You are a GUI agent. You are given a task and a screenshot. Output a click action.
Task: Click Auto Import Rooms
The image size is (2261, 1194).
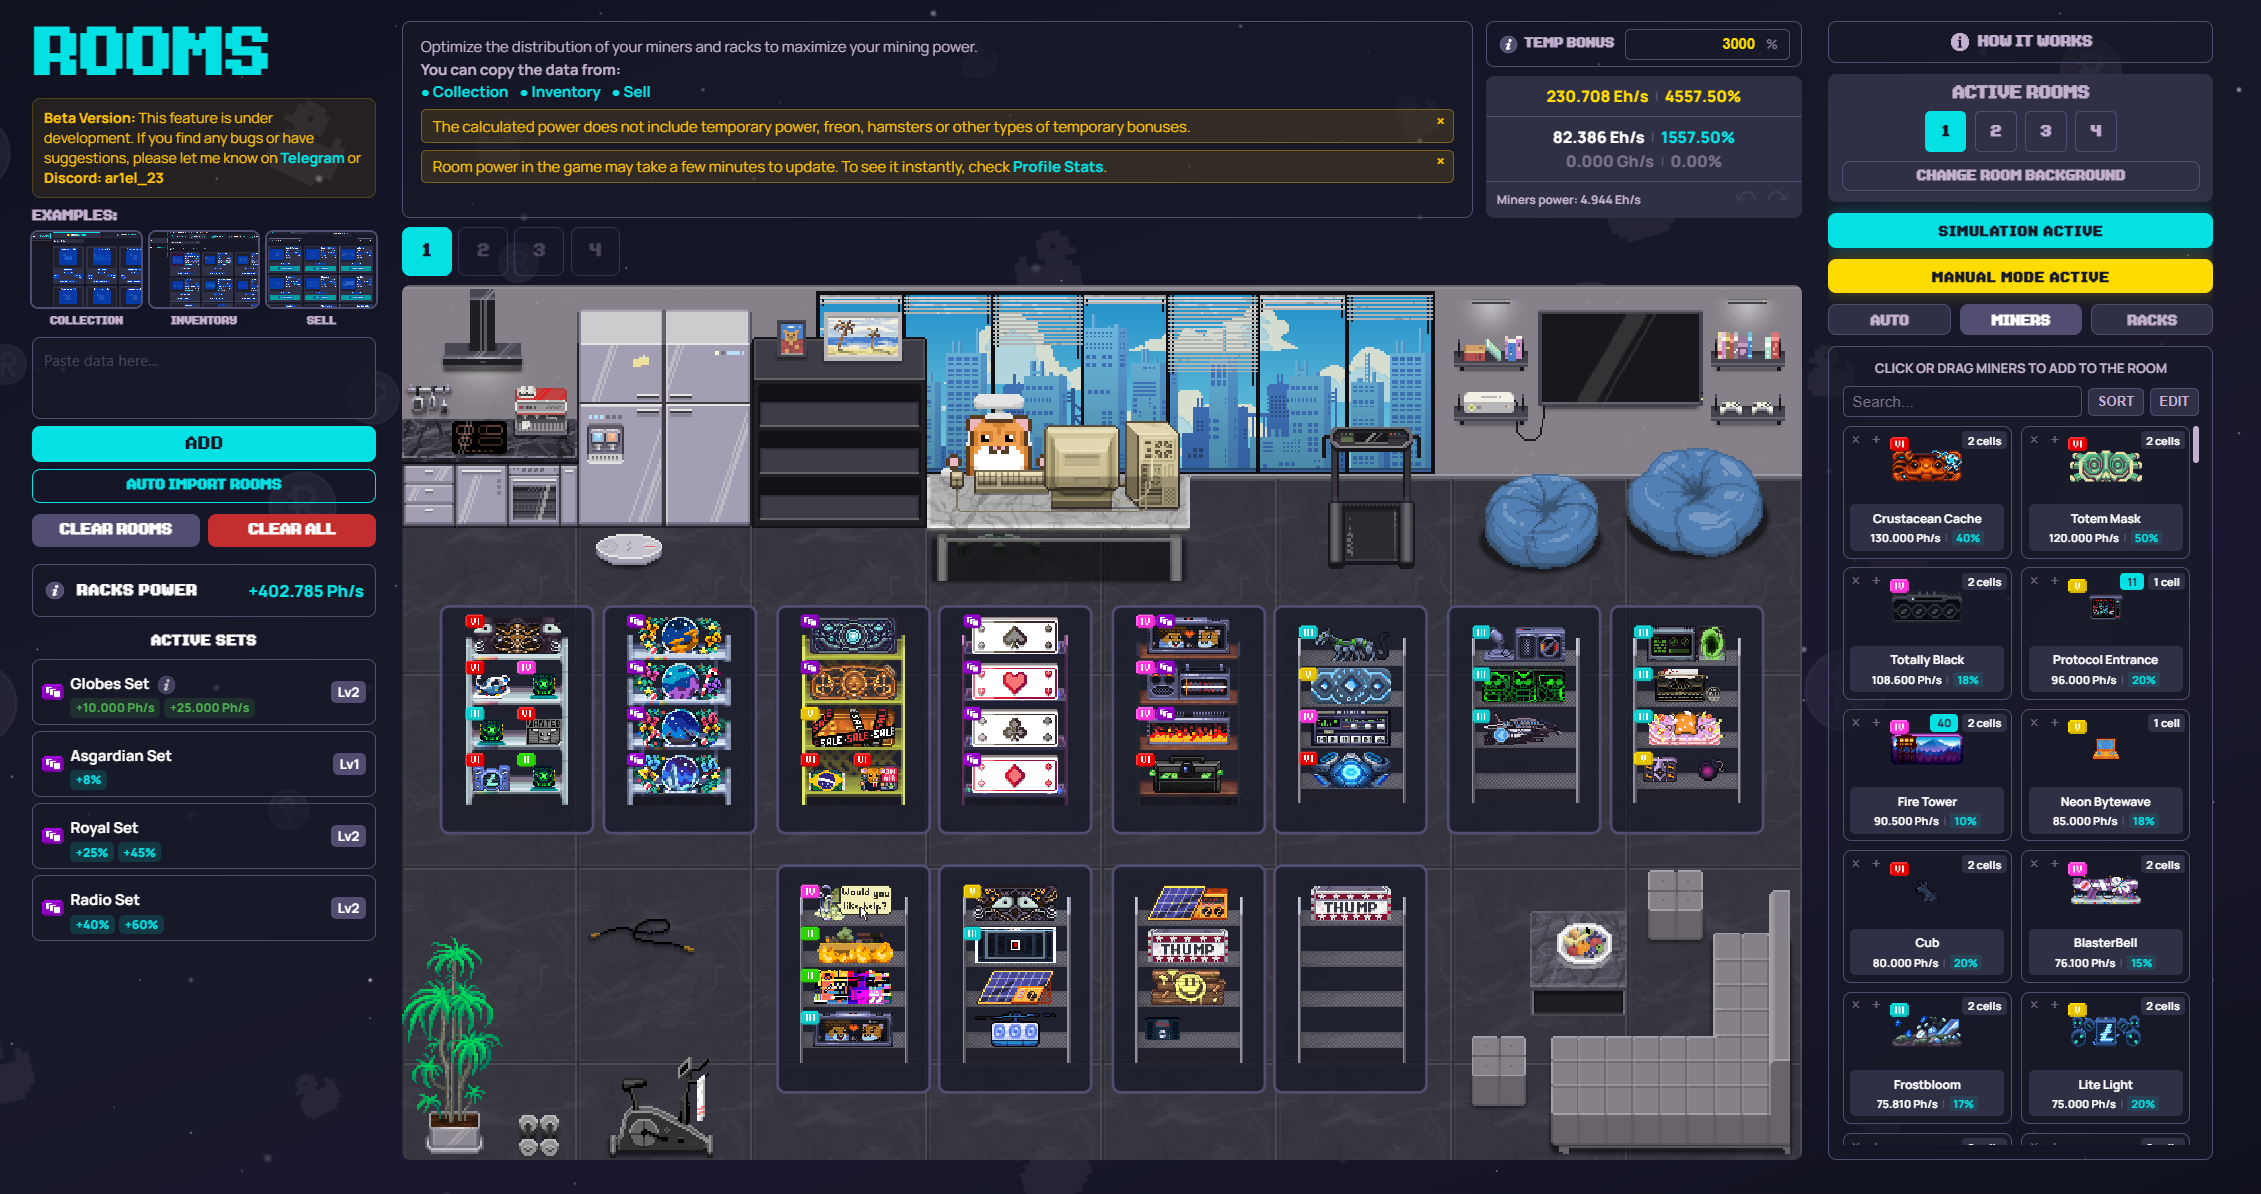click(204, 485)
